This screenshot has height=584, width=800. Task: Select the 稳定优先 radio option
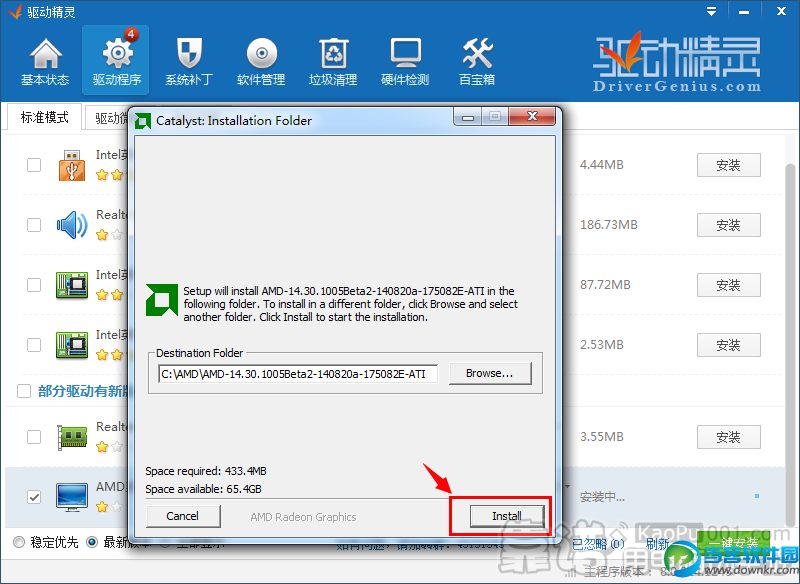[x=19, y=542]
